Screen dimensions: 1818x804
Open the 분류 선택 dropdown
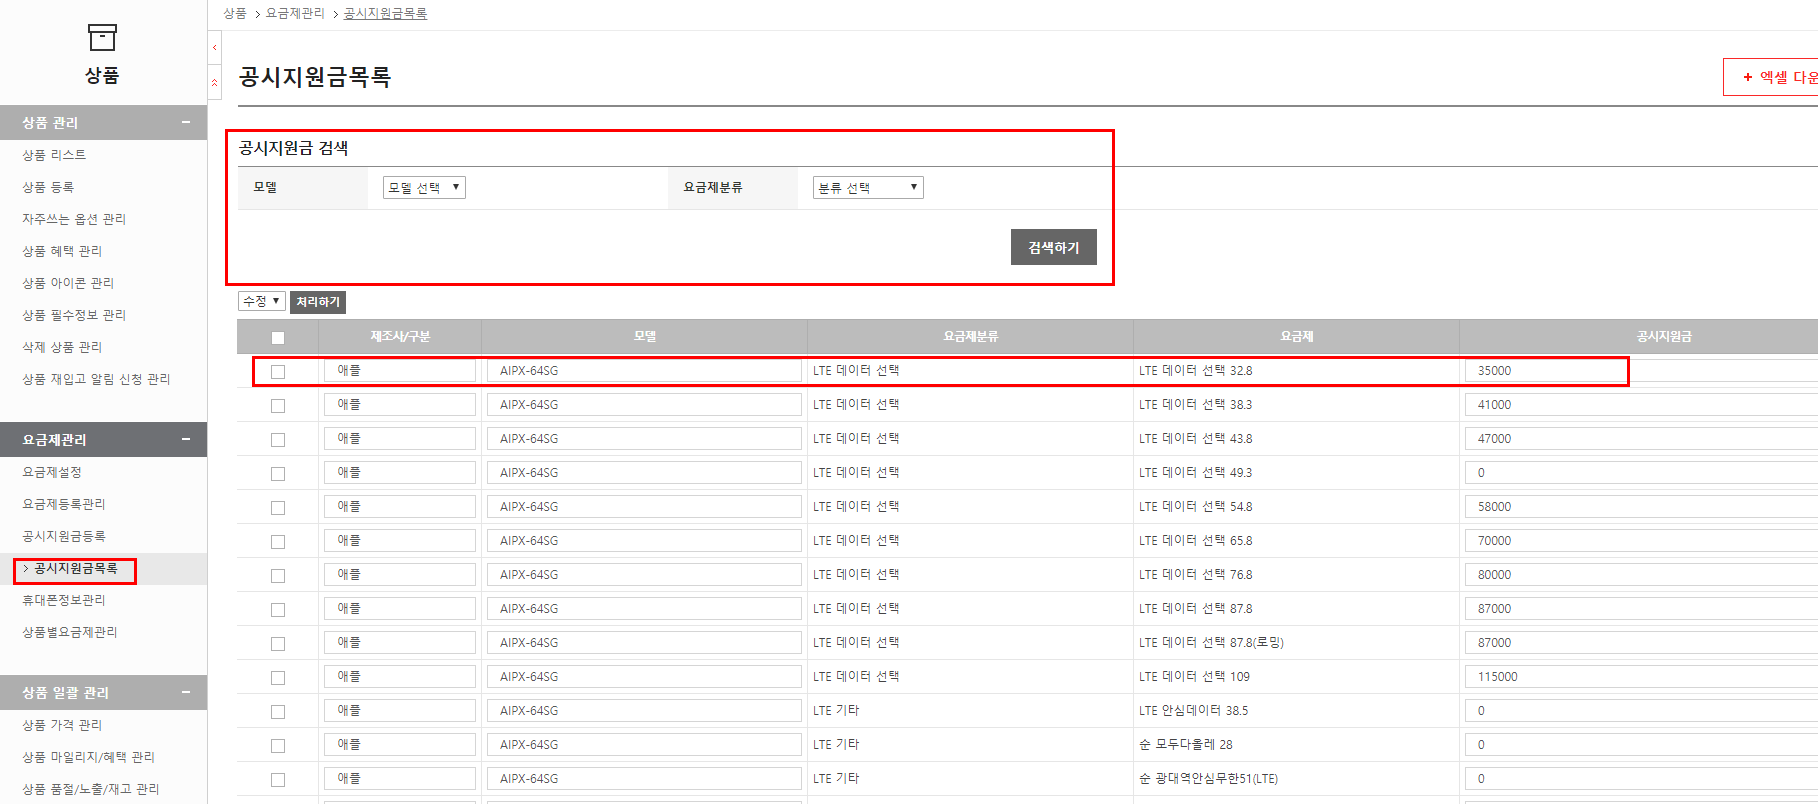click(x=867, y=188)
